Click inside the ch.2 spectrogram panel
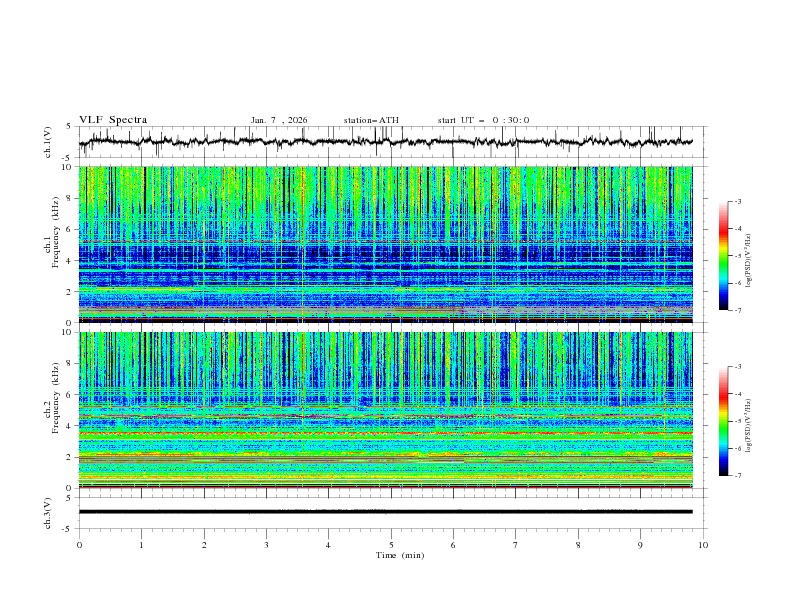 click(390, 410)
